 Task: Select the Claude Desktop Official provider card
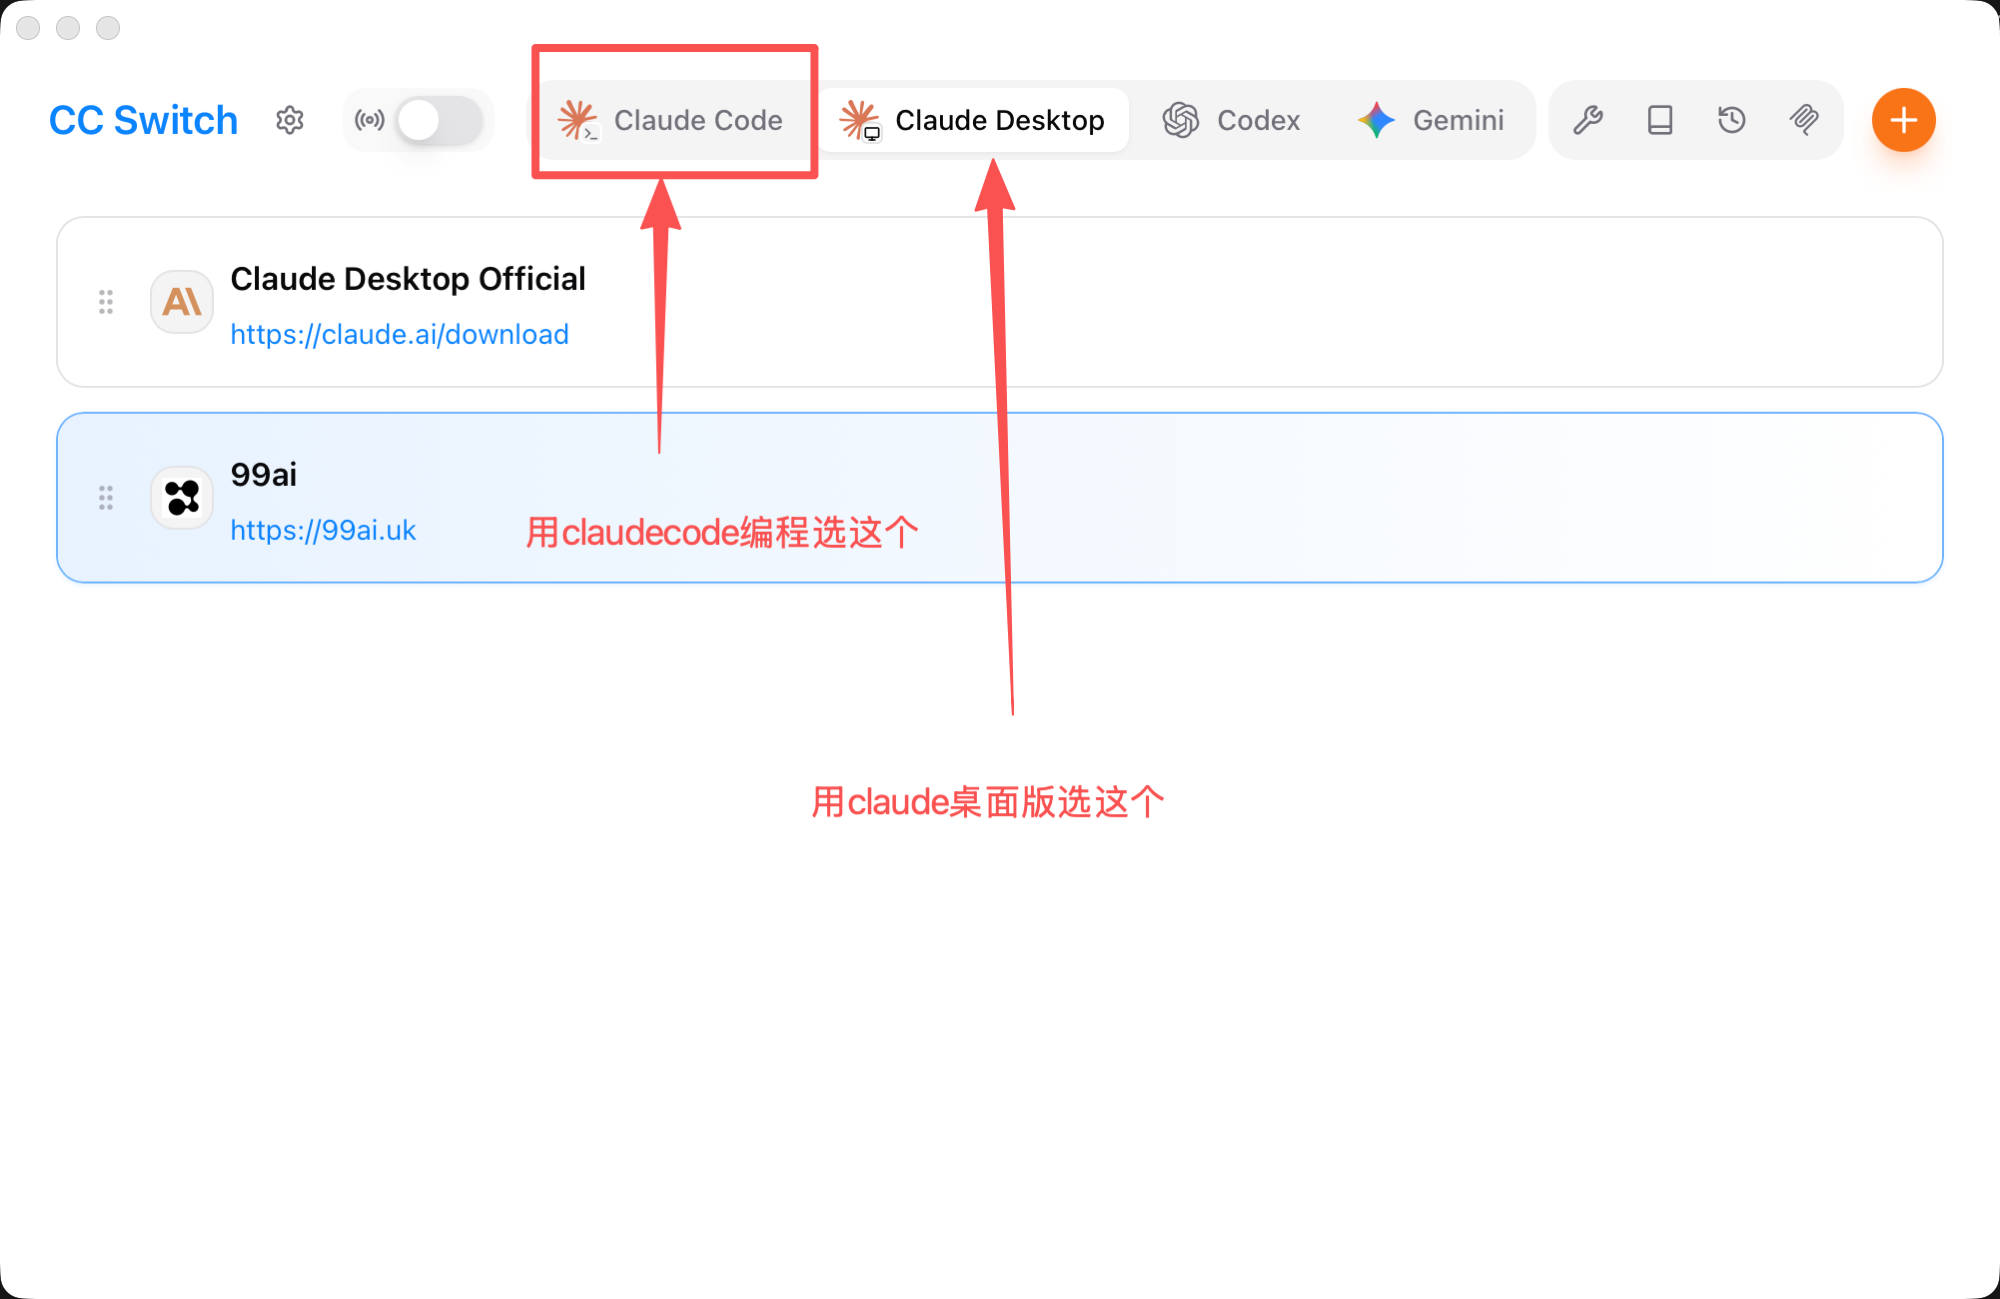[x=1000, y=302]
